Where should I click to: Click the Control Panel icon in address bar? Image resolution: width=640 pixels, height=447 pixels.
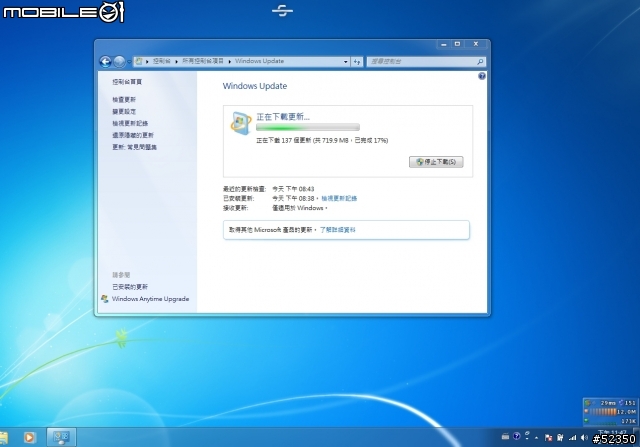139,61
